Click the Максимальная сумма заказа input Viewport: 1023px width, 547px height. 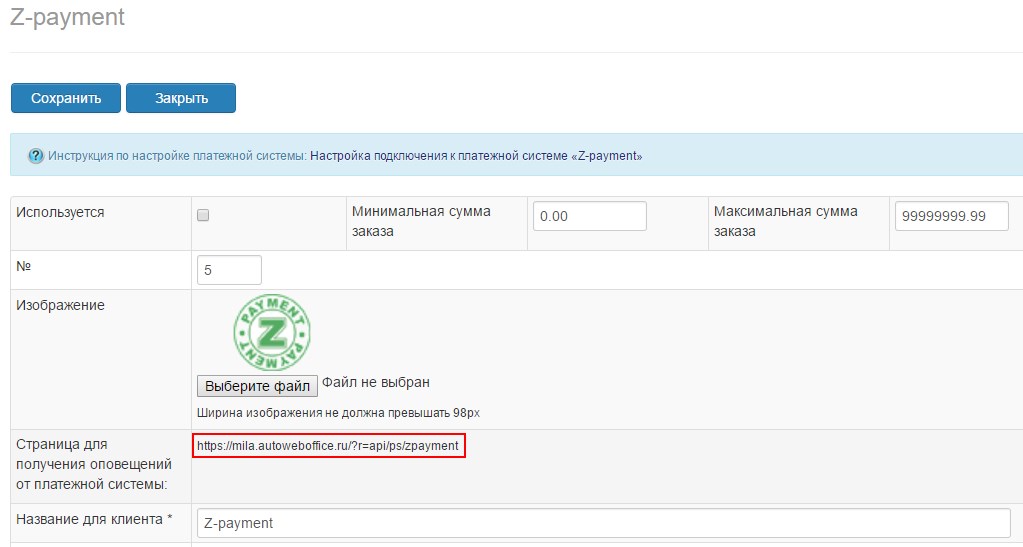click(x=951, y=216)
